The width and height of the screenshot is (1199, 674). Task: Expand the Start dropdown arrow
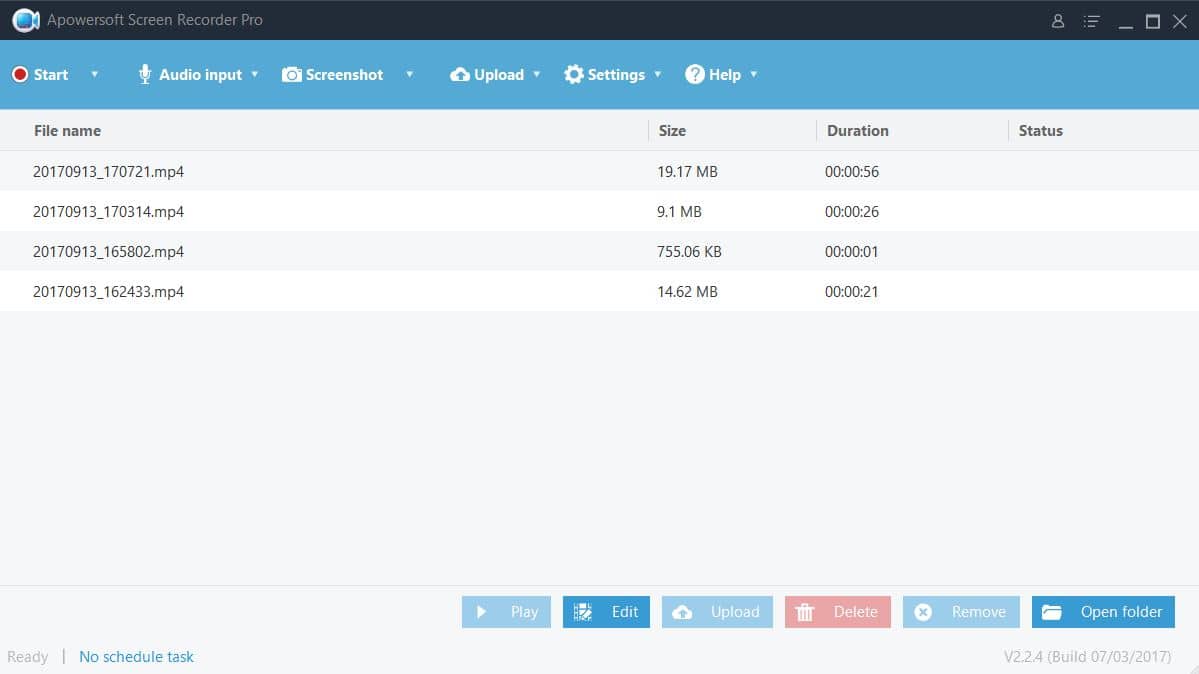coord(95,74)
